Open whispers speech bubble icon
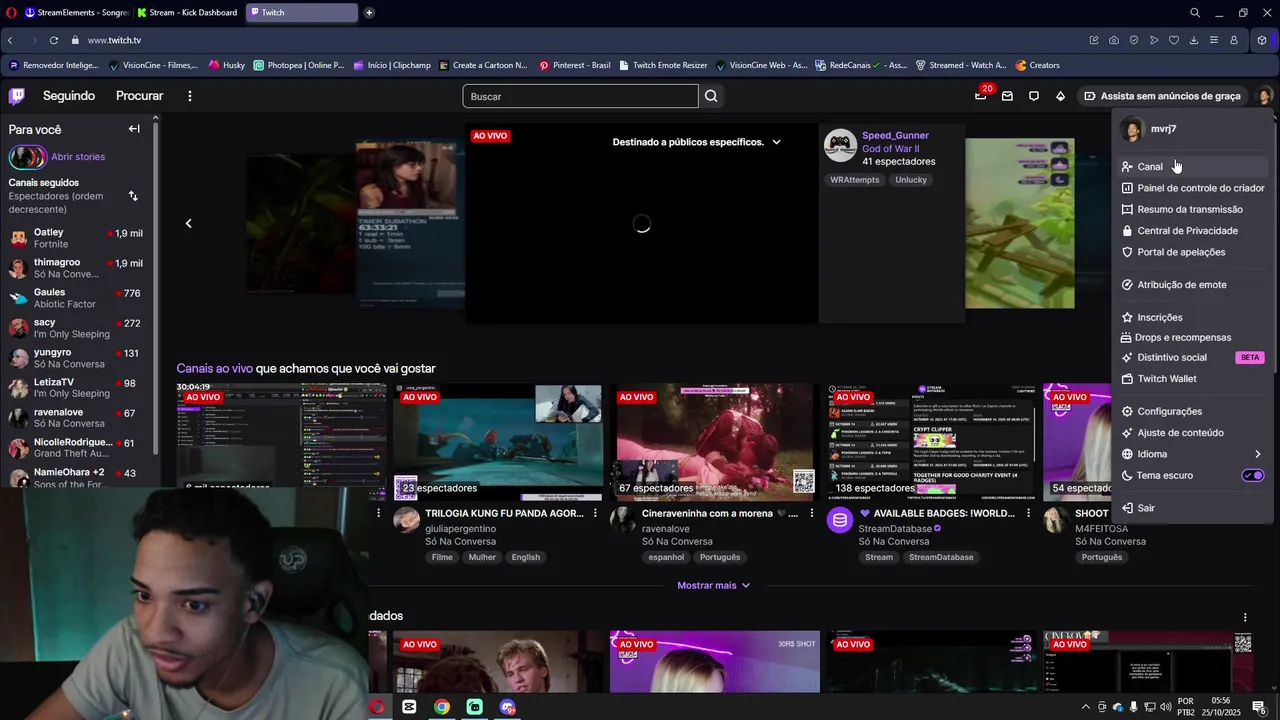 [x=1034, y=96]
